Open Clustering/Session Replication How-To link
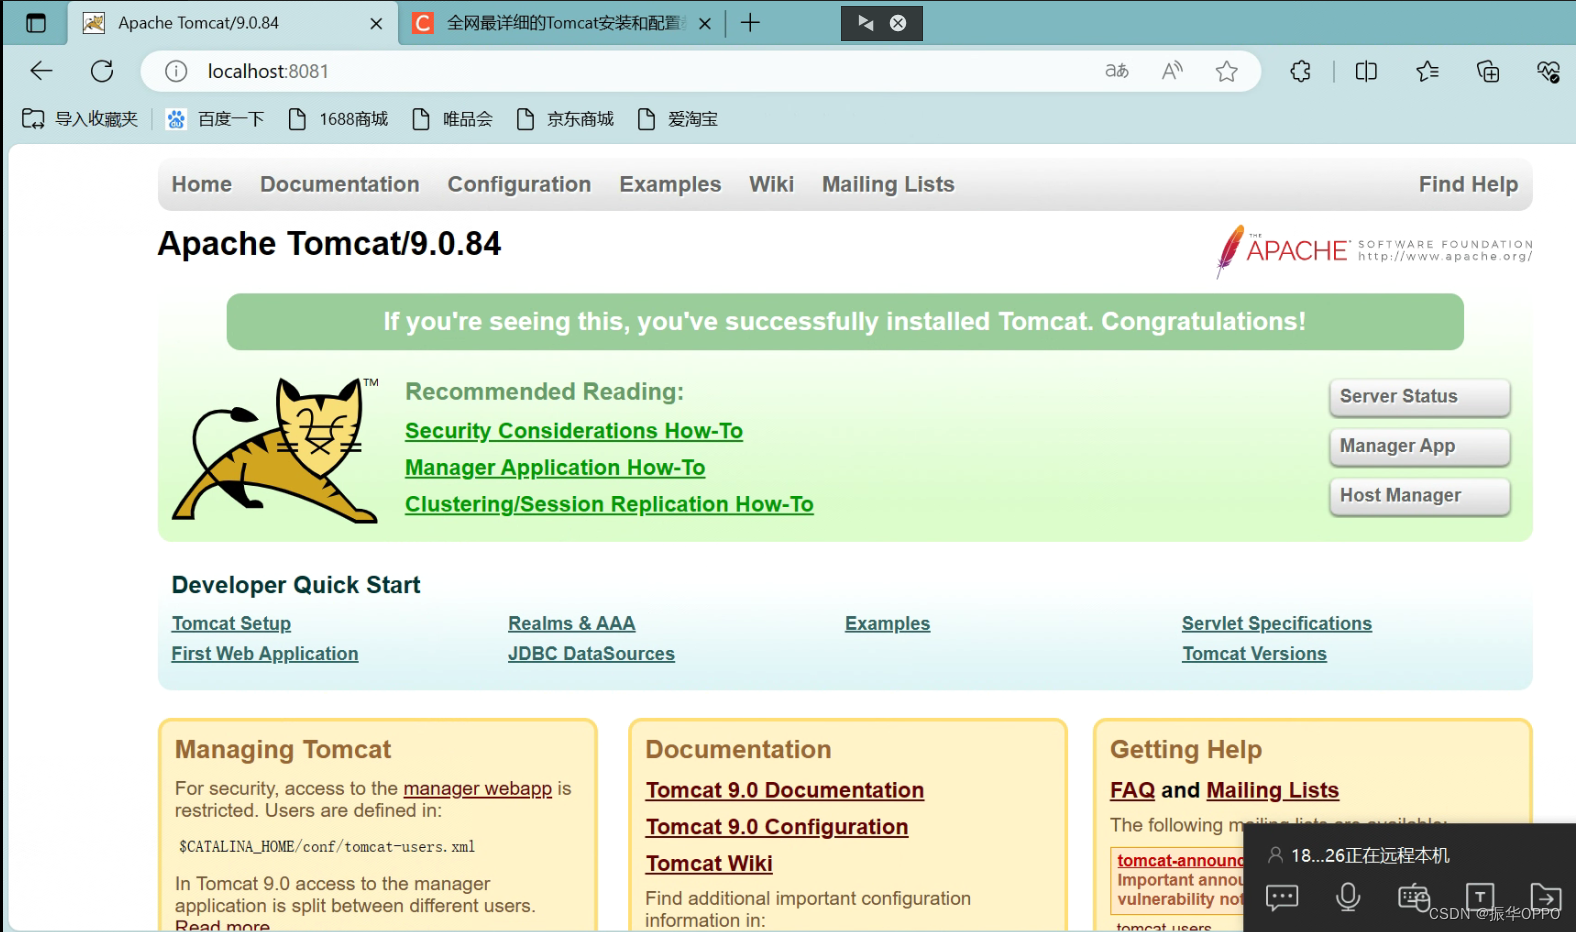 click(609, 504)
